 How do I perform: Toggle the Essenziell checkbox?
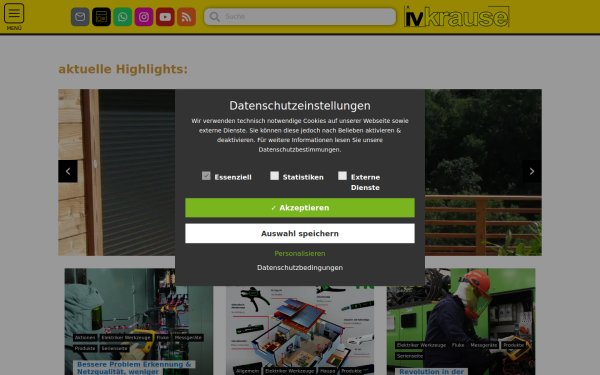pyautogui.click(x=206, y=176)
